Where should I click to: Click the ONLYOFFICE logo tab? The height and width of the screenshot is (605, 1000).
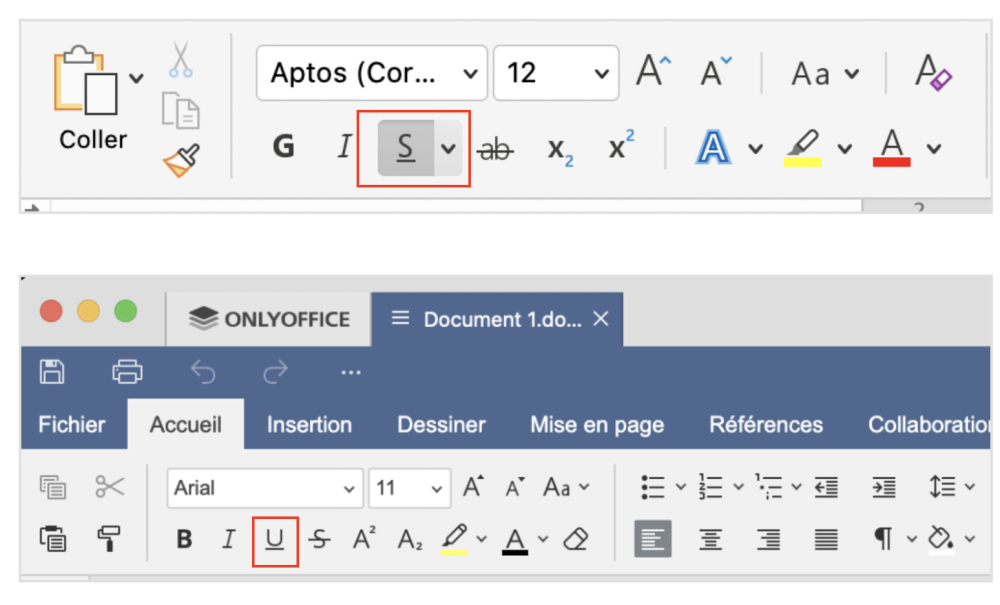tap(269, 319)
